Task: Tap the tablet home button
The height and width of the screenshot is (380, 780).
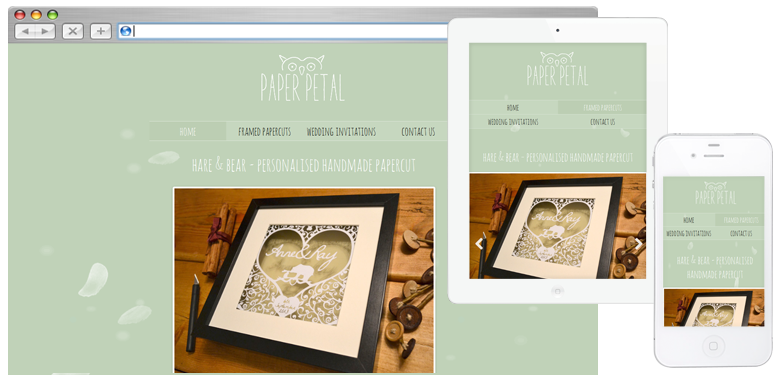Action: click(557, 291)
